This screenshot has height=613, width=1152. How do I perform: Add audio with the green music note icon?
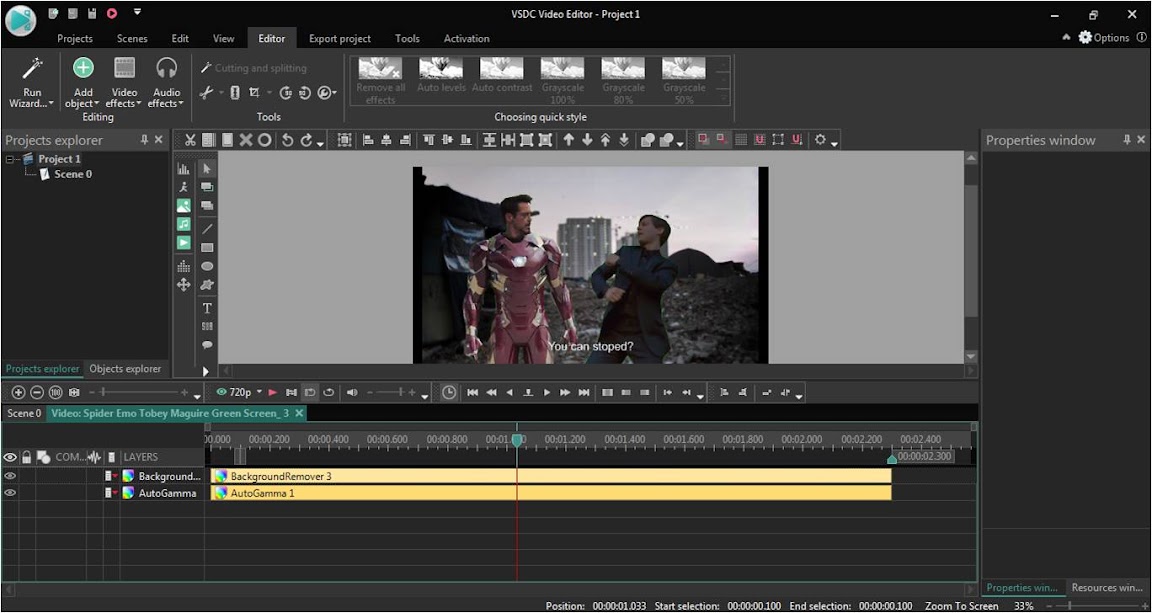[x=184, y=224]
